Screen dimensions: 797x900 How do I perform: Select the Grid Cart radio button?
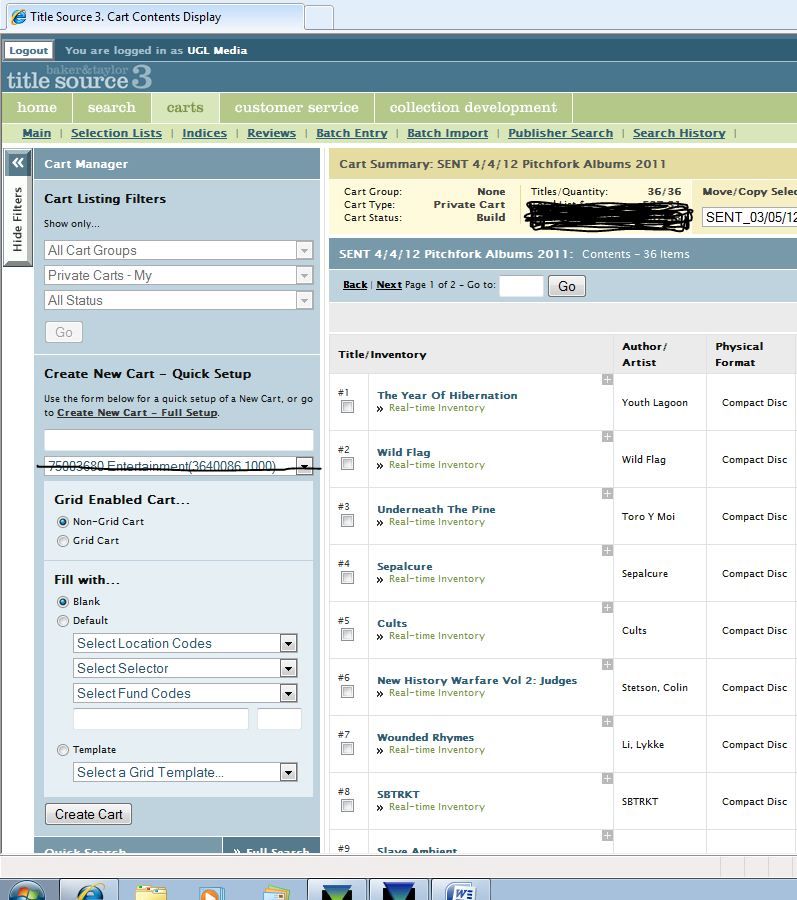pyautogui.click(x=63, y=541)
